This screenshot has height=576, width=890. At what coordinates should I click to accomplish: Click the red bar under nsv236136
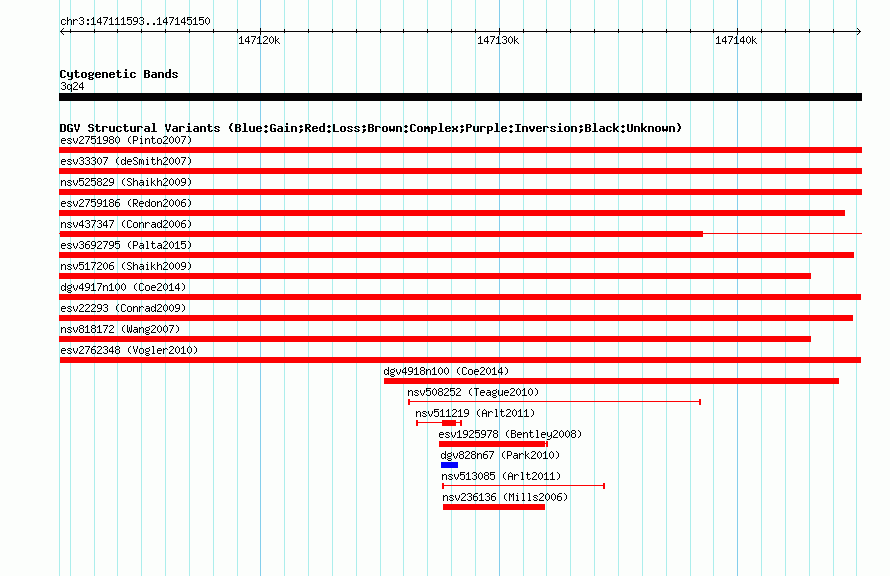494,507
